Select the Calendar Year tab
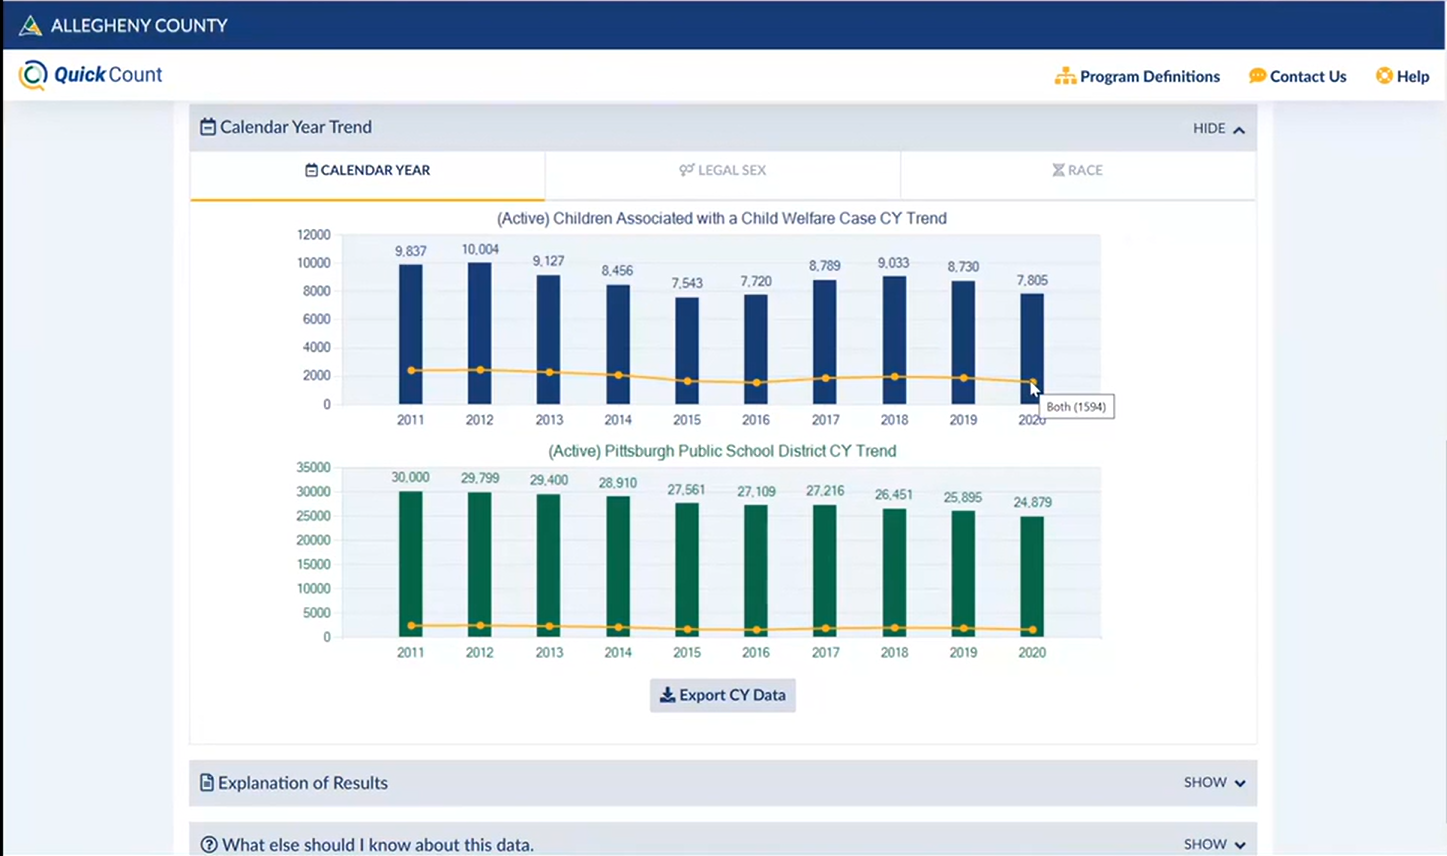The image size is (1447, 856). click(x=367, y=170)
